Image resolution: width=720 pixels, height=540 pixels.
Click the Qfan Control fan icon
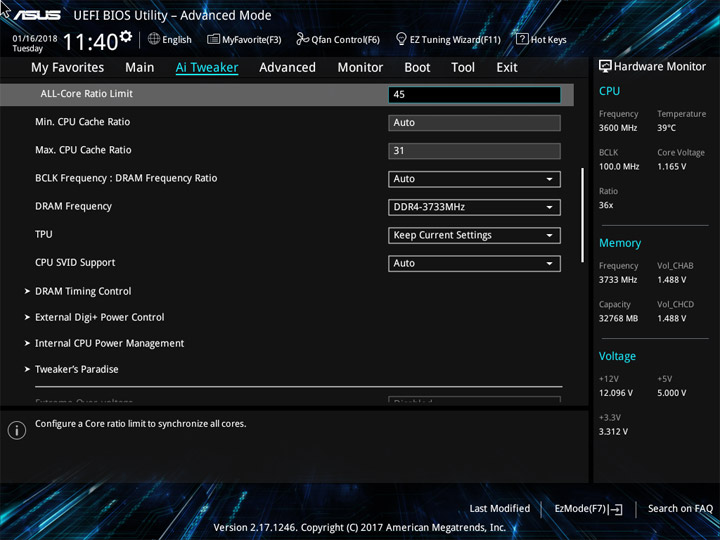click(302, 39)
